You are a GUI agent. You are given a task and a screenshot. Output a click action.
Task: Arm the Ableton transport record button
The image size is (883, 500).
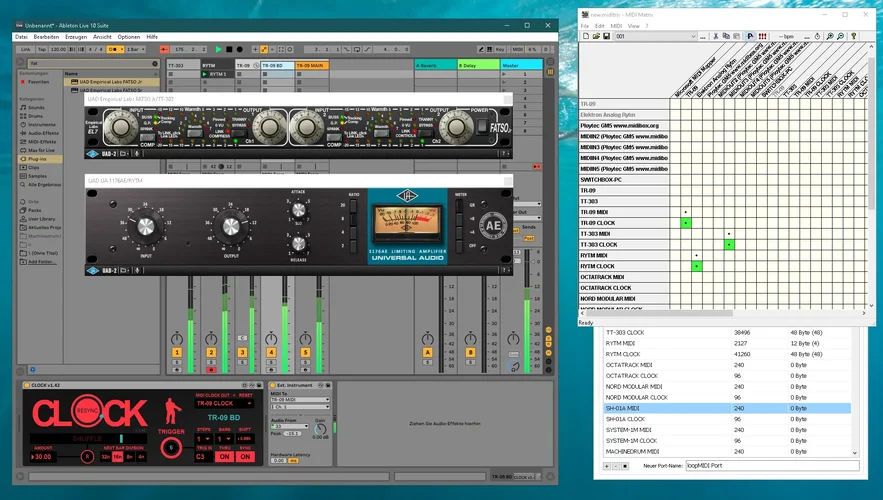coord(239,50)
